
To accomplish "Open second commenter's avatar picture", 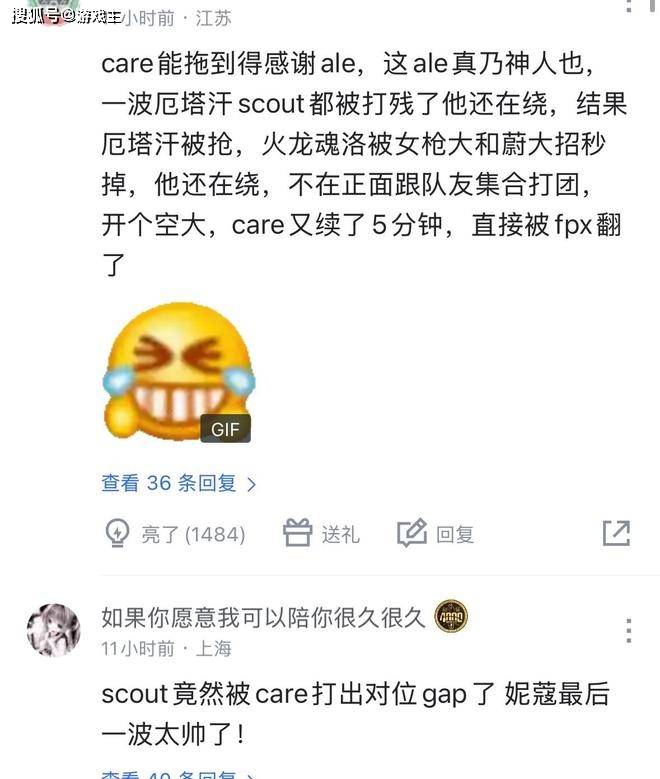I will [54, 630].
